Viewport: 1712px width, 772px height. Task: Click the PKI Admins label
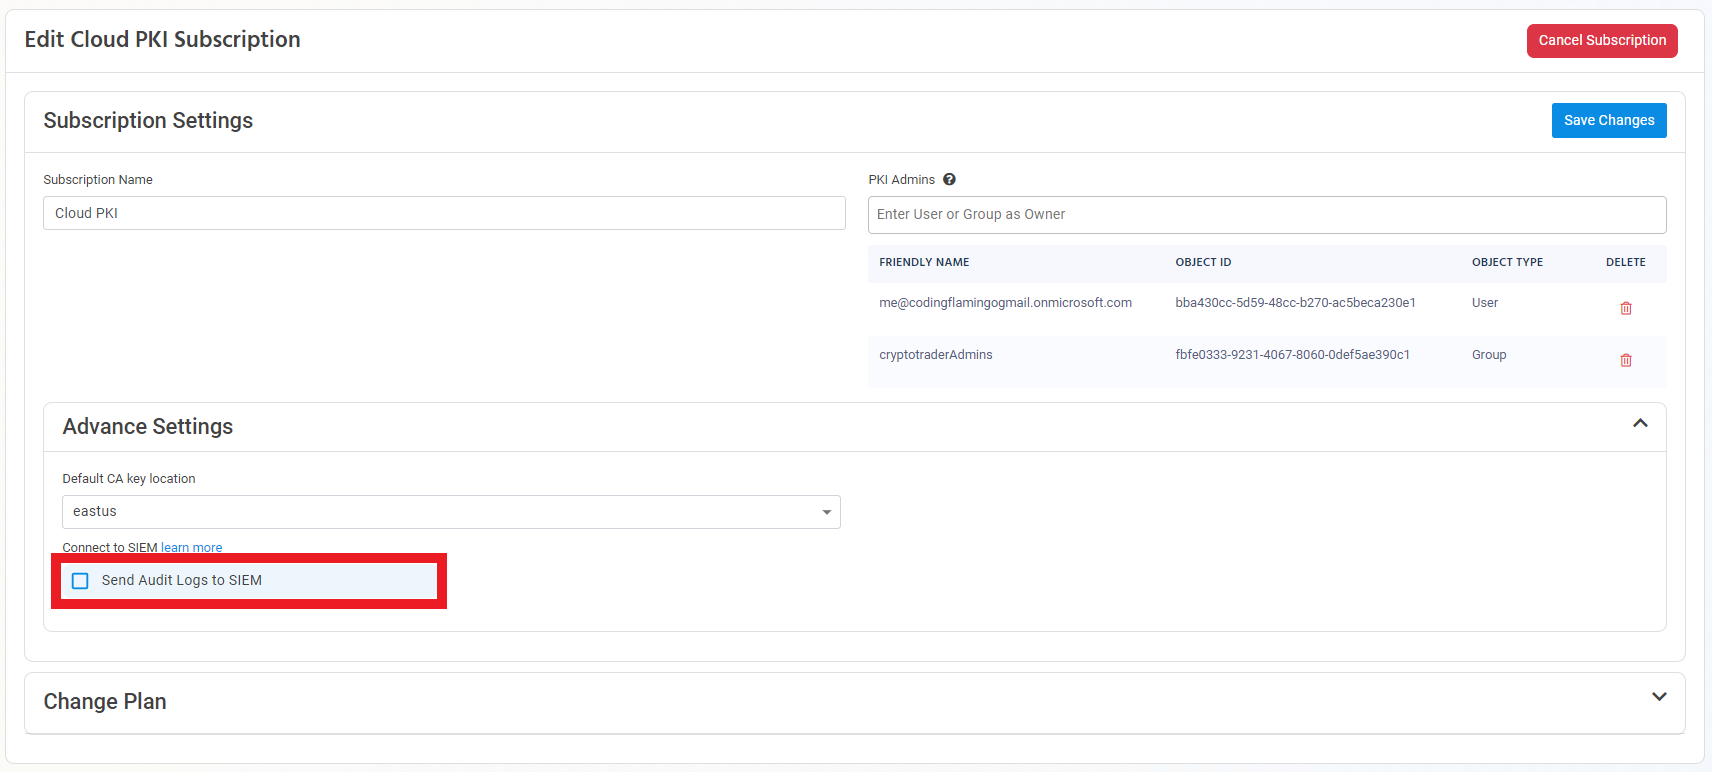901,180
